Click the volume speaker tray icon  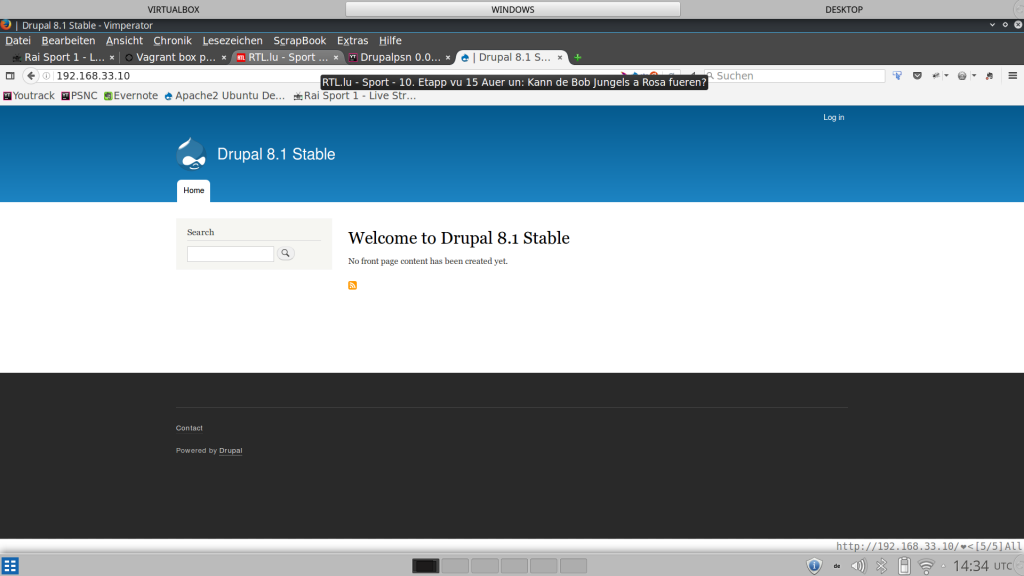tap(858, 566)
